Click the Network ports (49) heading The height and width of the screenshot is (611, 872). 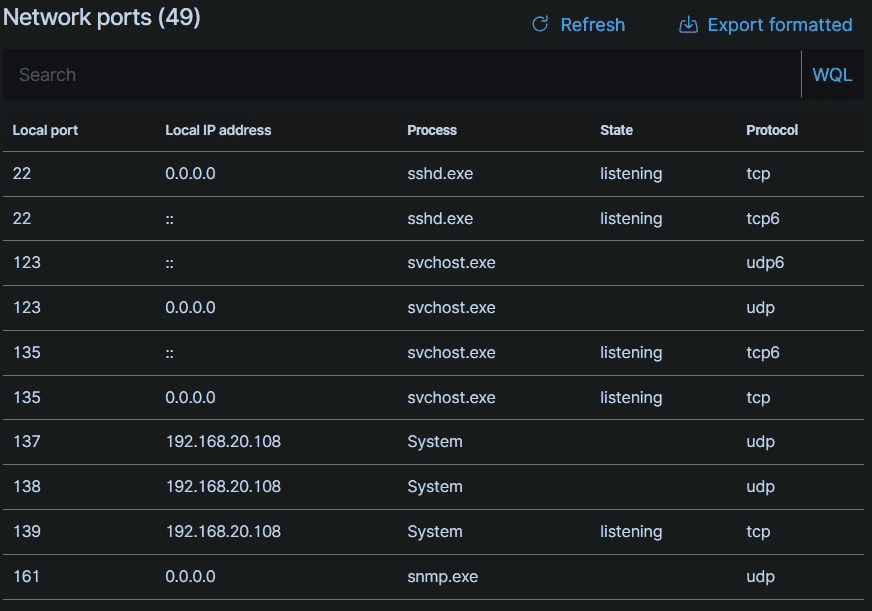(x=102, y=18)
